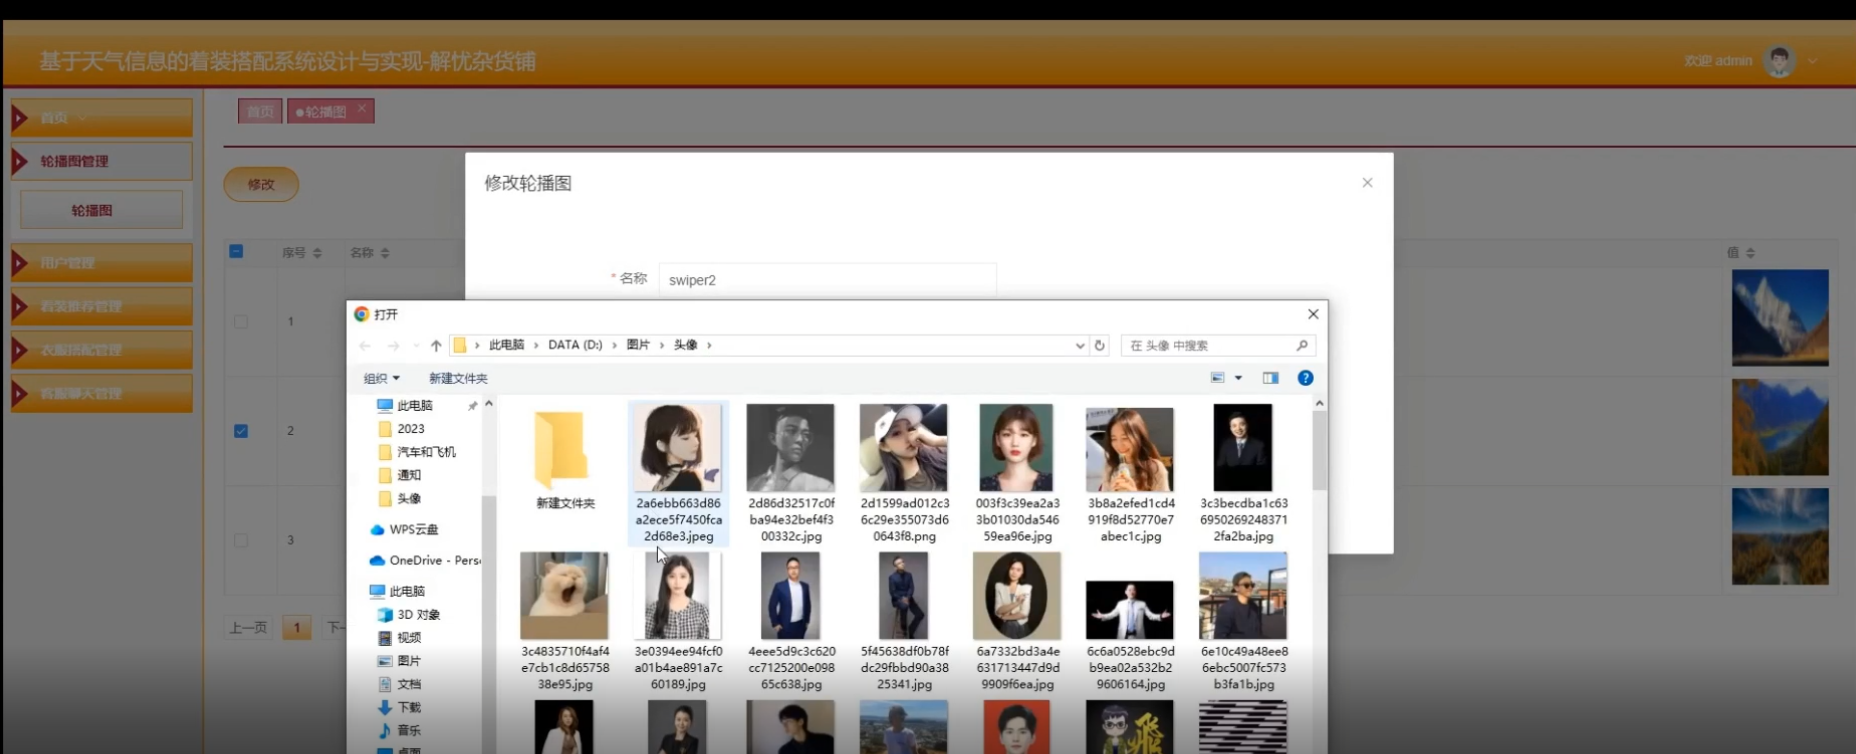Expand the admin user menu chevron
The width and height of the screenshot is (1856, 754).
[x=1813, y=61]
